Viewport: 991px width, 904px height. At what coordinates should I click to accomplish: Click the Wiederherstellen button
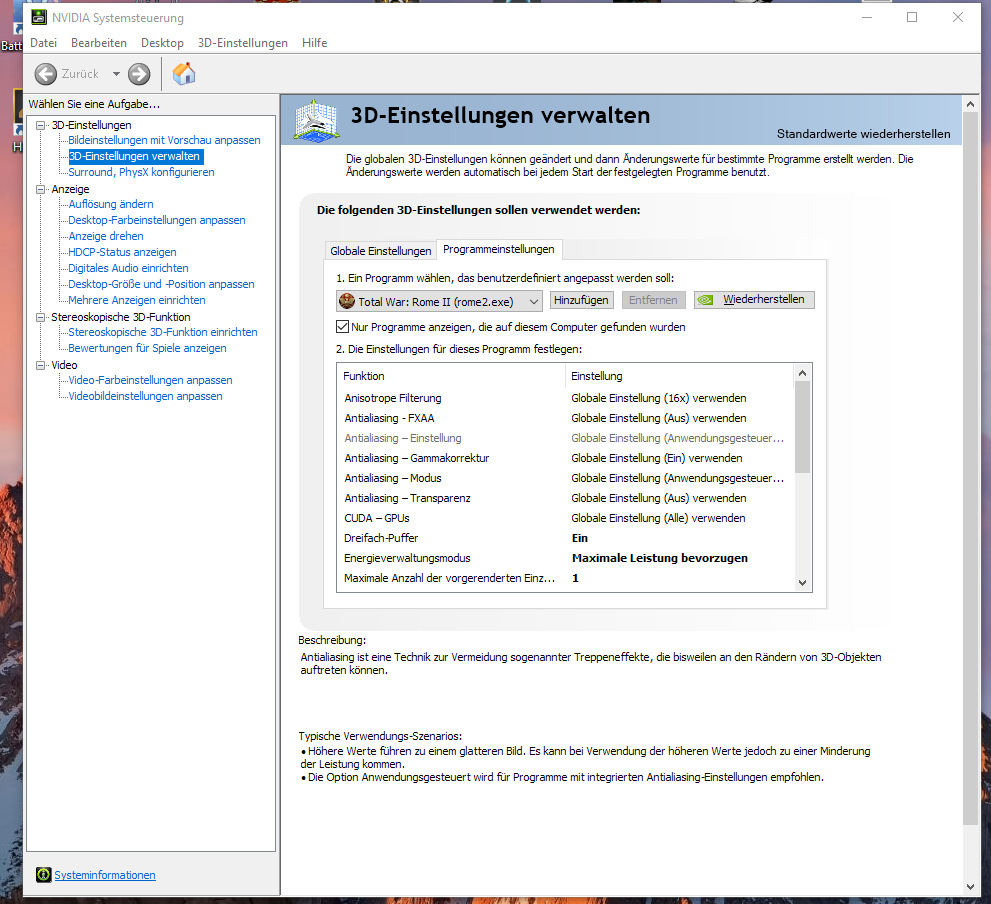click(754, 300)
